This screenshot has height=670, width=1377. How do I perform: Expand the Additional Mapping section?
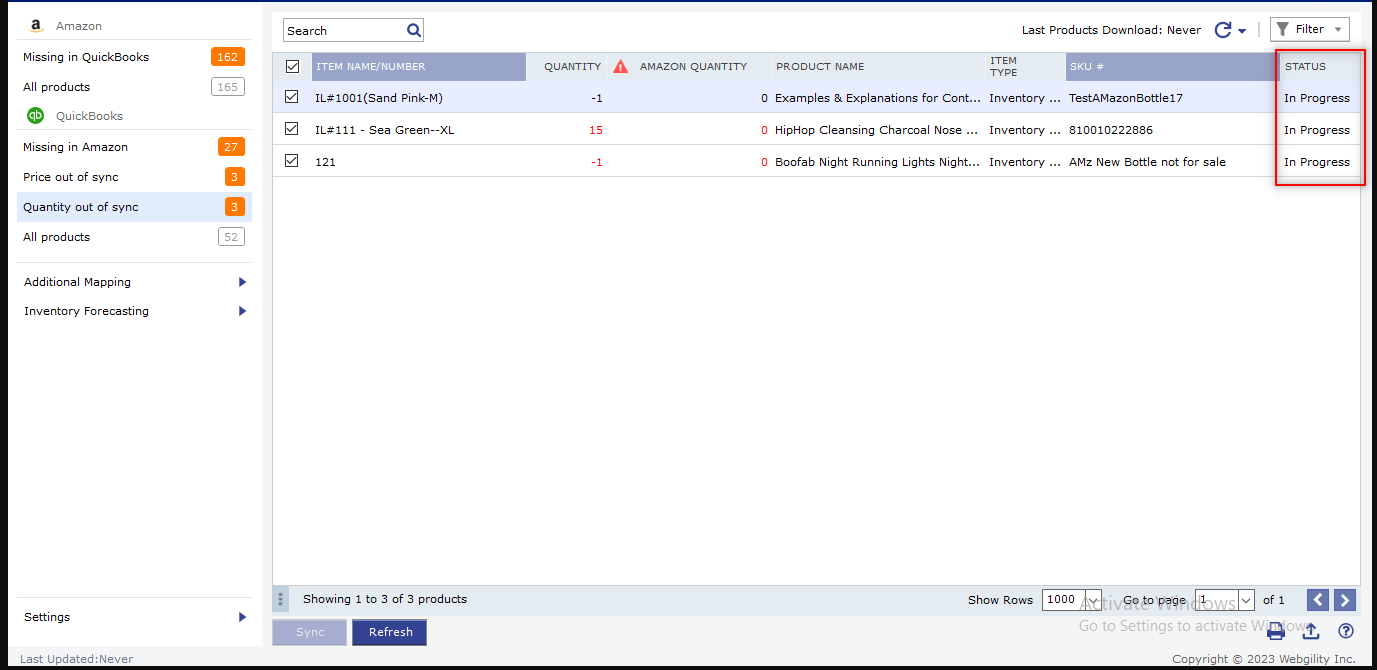(x=134, y=282)
